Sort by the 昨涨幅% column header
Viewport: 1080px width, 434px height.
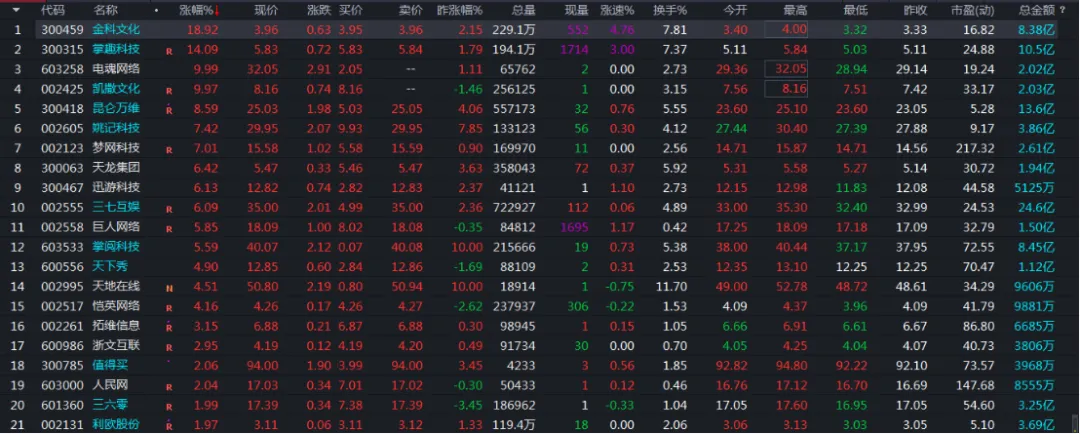460,10
